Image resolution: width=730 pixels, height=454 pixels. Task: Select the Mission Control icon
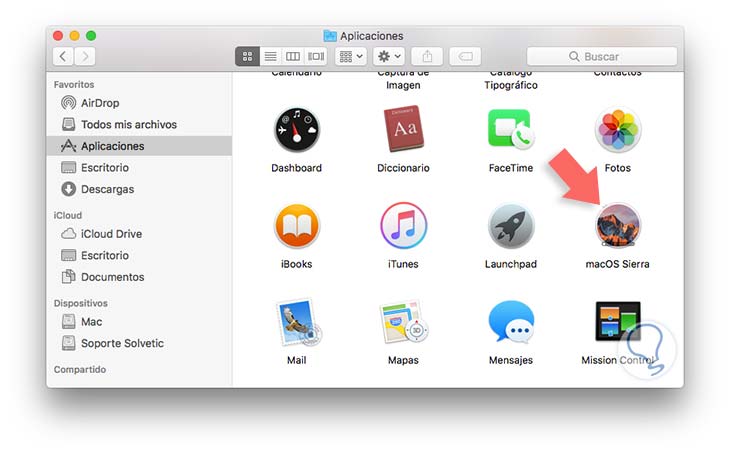pyautogui.click(x=618, y=321)
